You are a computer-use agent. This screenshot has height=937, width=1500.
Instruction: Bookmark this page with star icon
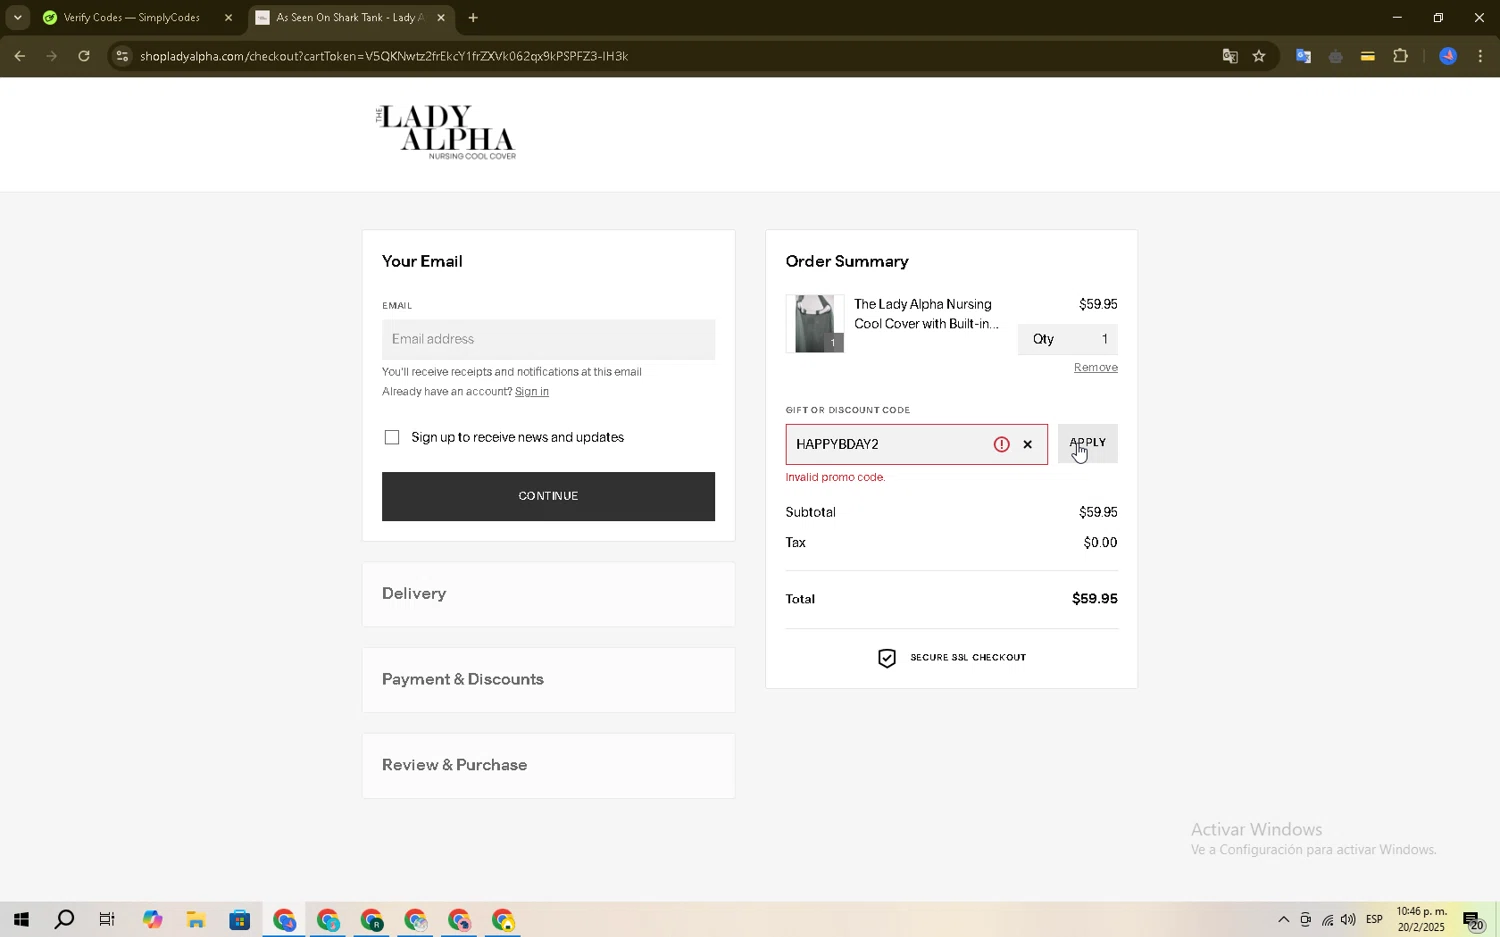point(1259,56)
